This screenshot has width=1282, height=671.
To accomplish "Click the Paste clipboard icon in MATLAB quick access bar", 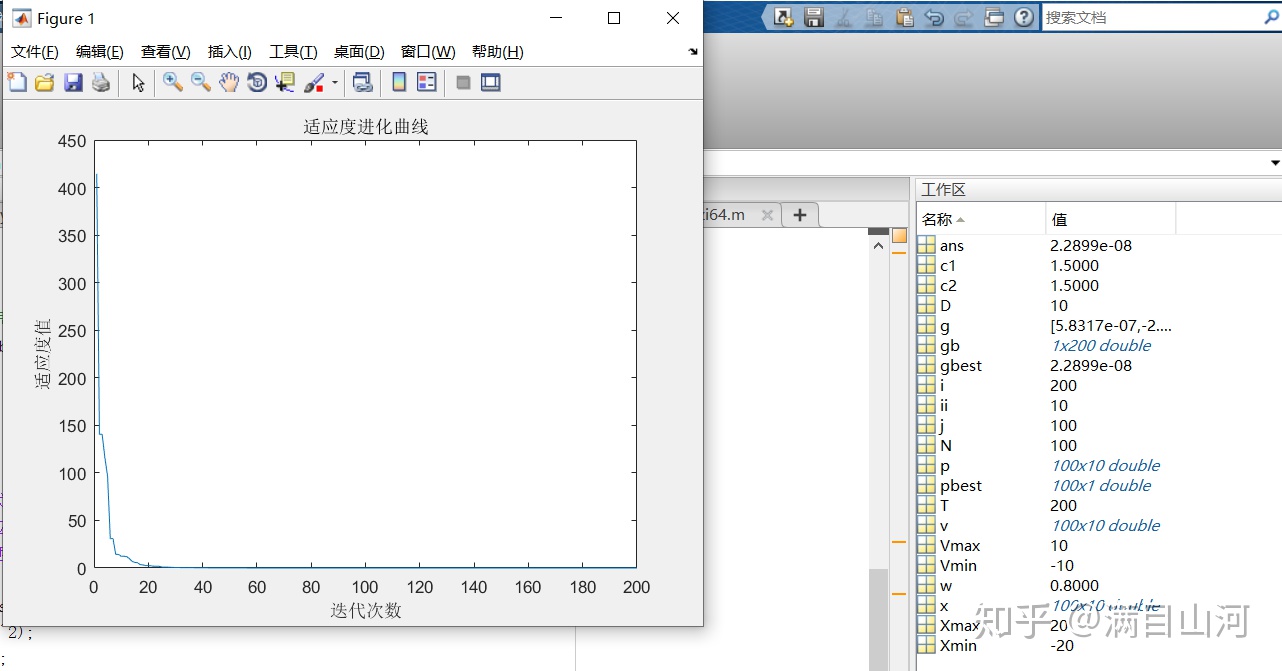I will (904, 17).
